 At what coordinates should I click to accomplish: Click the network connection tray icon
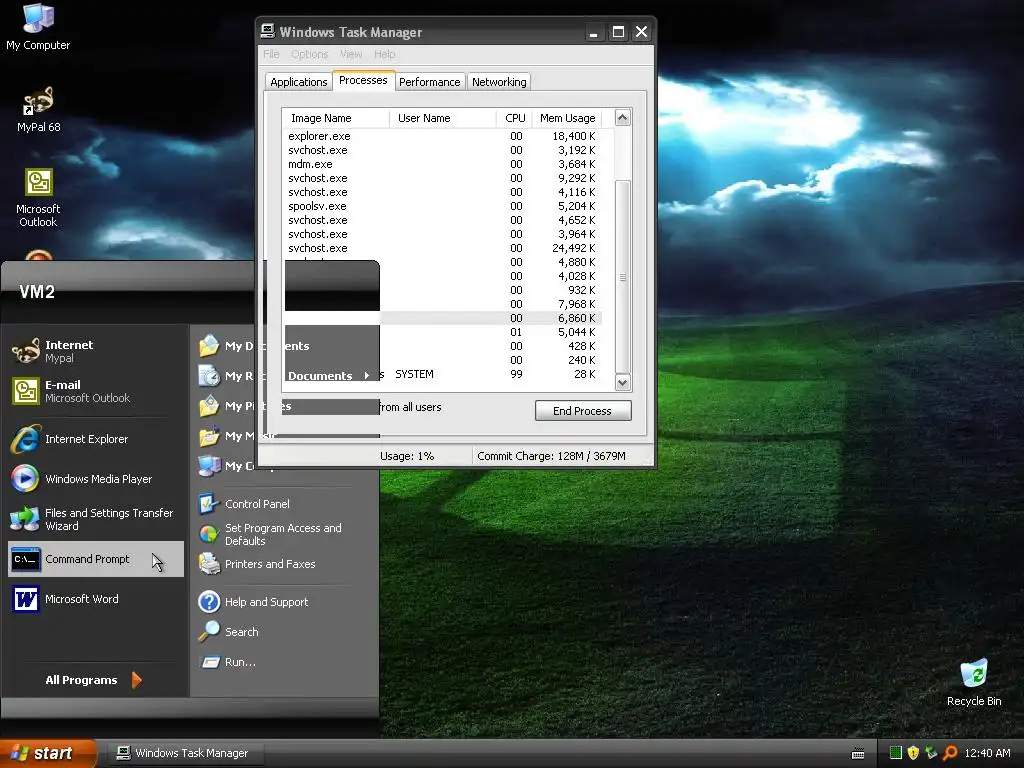[x=931, y=753]
